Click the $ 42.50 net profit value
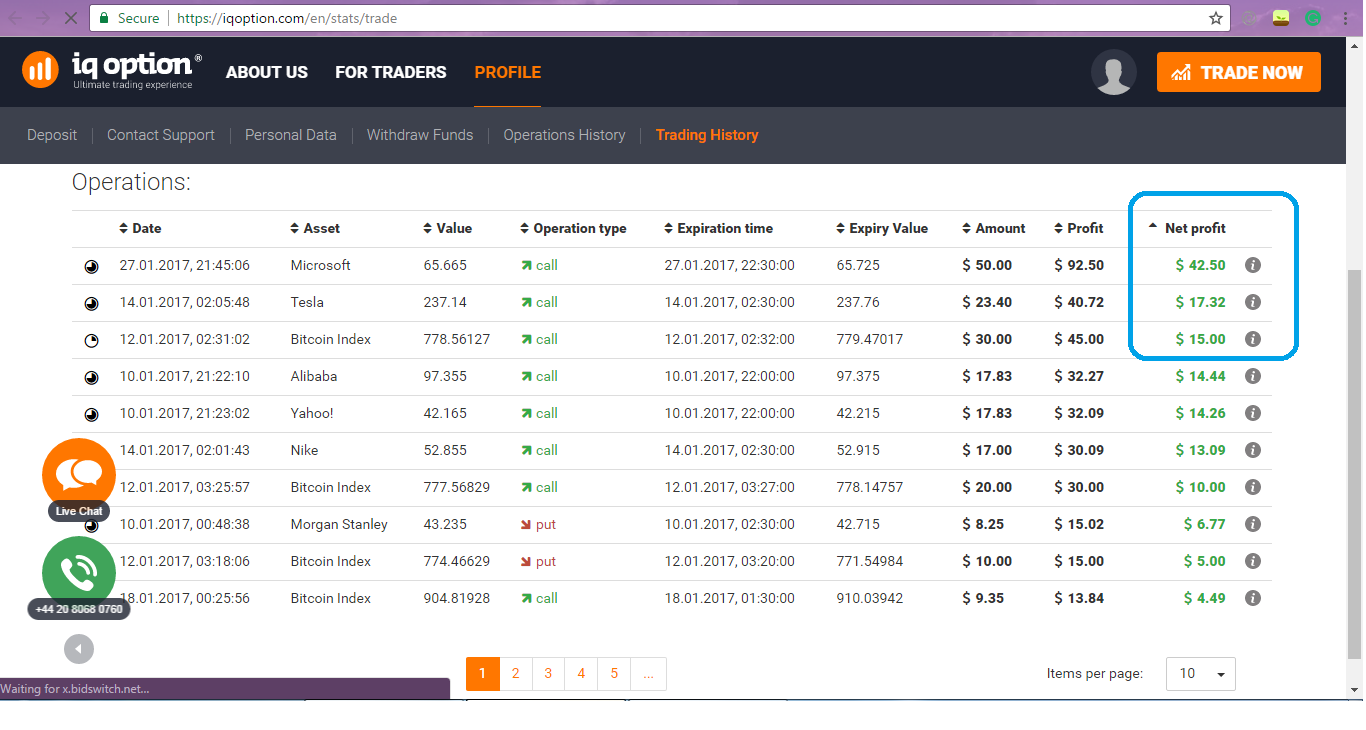Image resolution: width=1366 pixels, height=730 pixels. click(x=1200, y=265)
